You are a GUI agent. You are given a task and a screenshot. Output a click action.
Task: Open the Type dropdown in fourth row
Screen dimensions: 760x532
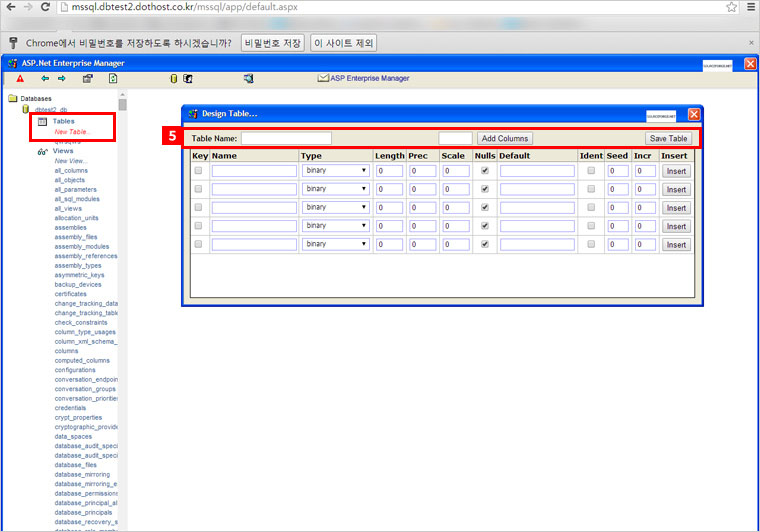point(335,226)
